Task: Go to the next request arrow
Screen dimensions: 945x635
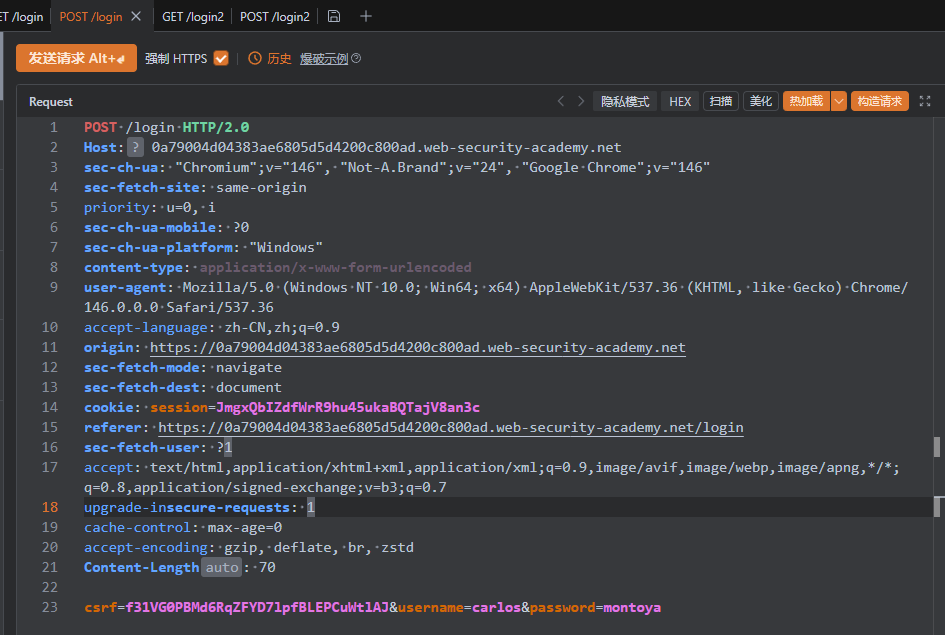Action: pyautogui.click(x=581, y=101)
